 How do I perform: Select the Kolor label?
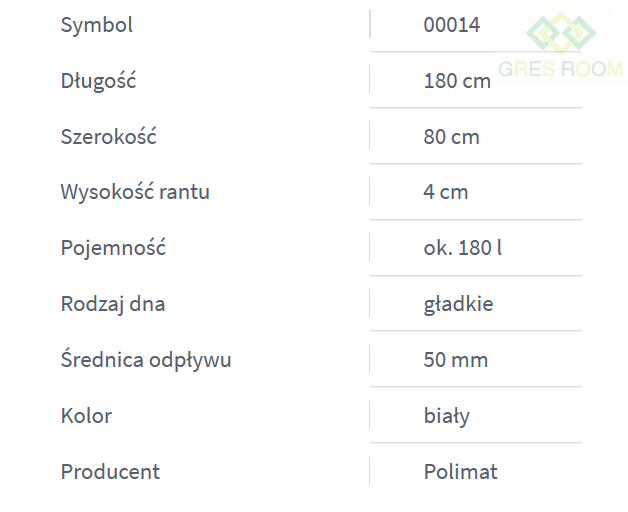tap(86, 416)
